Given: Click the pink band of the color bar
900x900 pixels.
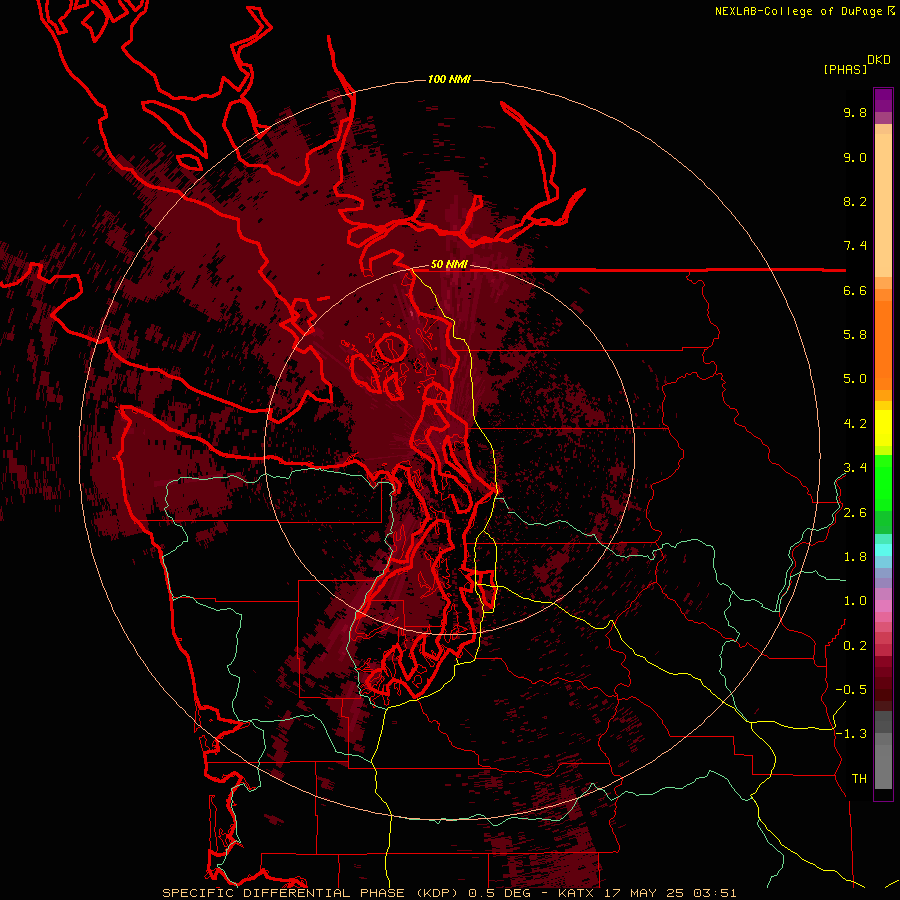Looking at the screenshot, I should pyautogui.click(x=883, y=606).
